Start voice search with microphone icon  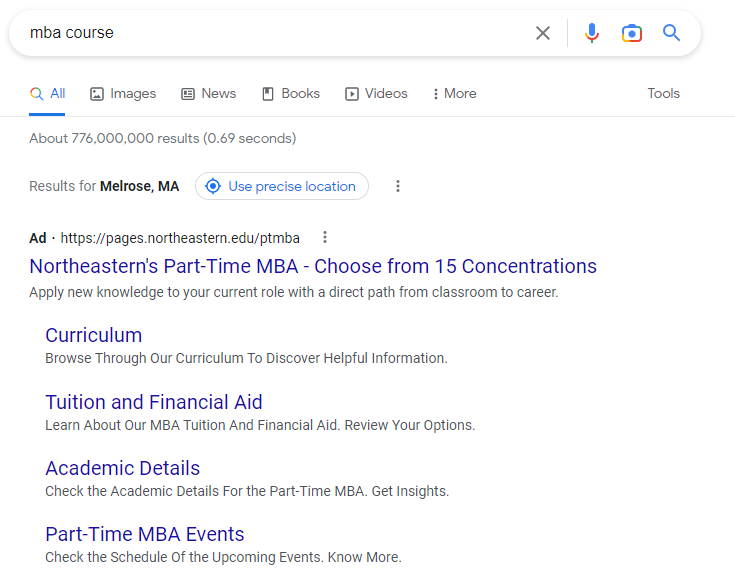click(x=592, y=33)
